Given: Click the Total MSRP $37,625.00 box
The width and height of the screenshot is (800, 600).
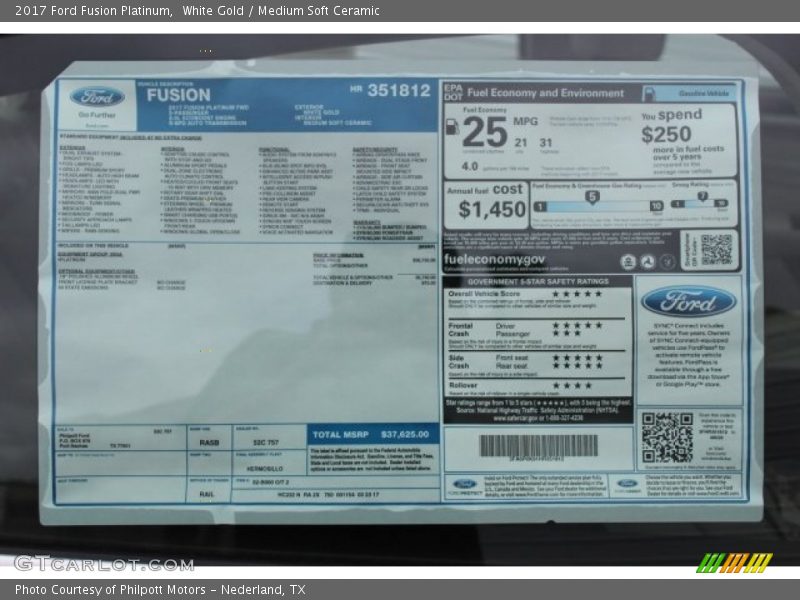Looking at the screenshot, I should pyautogui.click(x=372, y=435).
